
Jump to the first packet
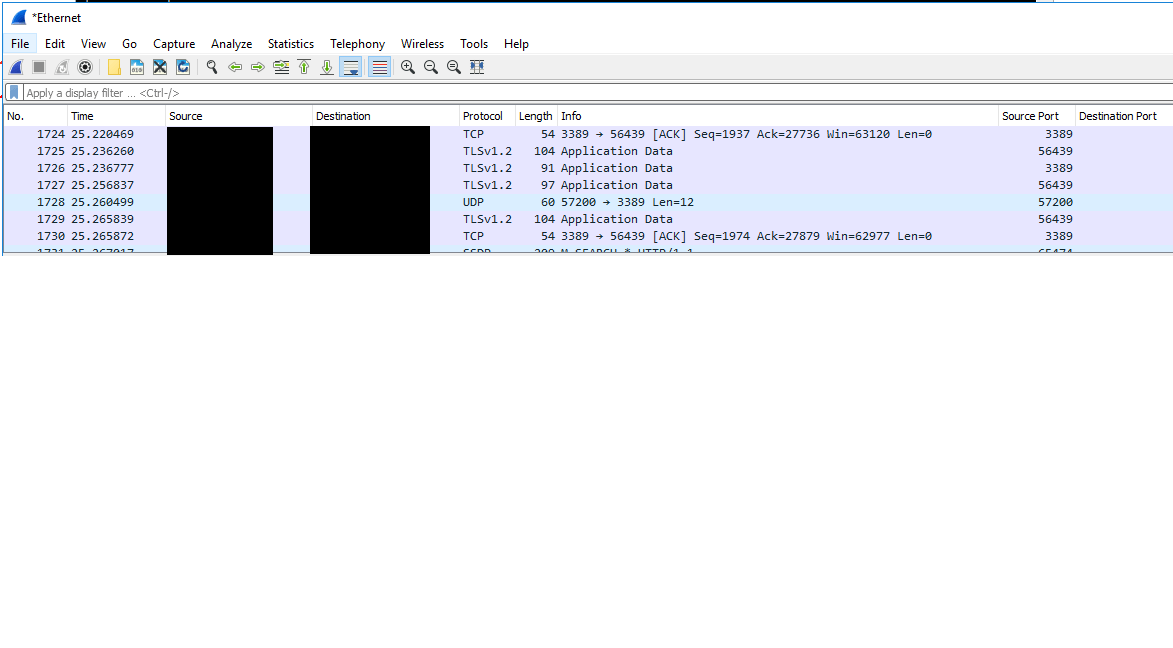point(304,67)
